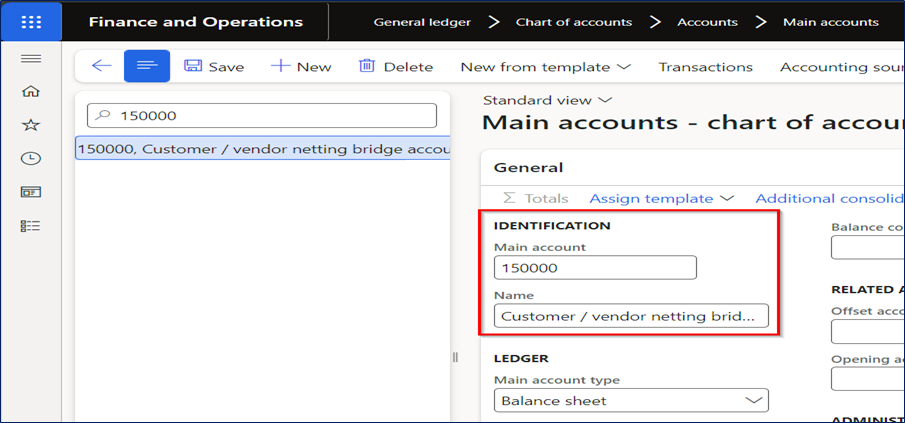Click the Offset account field
Screen dimensions: 905x423
(x=867, y=332)
